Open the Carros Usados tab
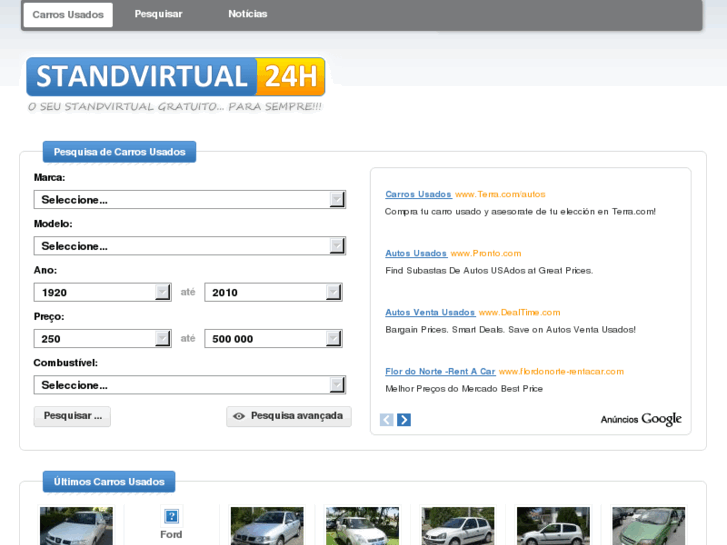Image resolution: width=727 pixels, height=545 pixels. click(68, 15)
